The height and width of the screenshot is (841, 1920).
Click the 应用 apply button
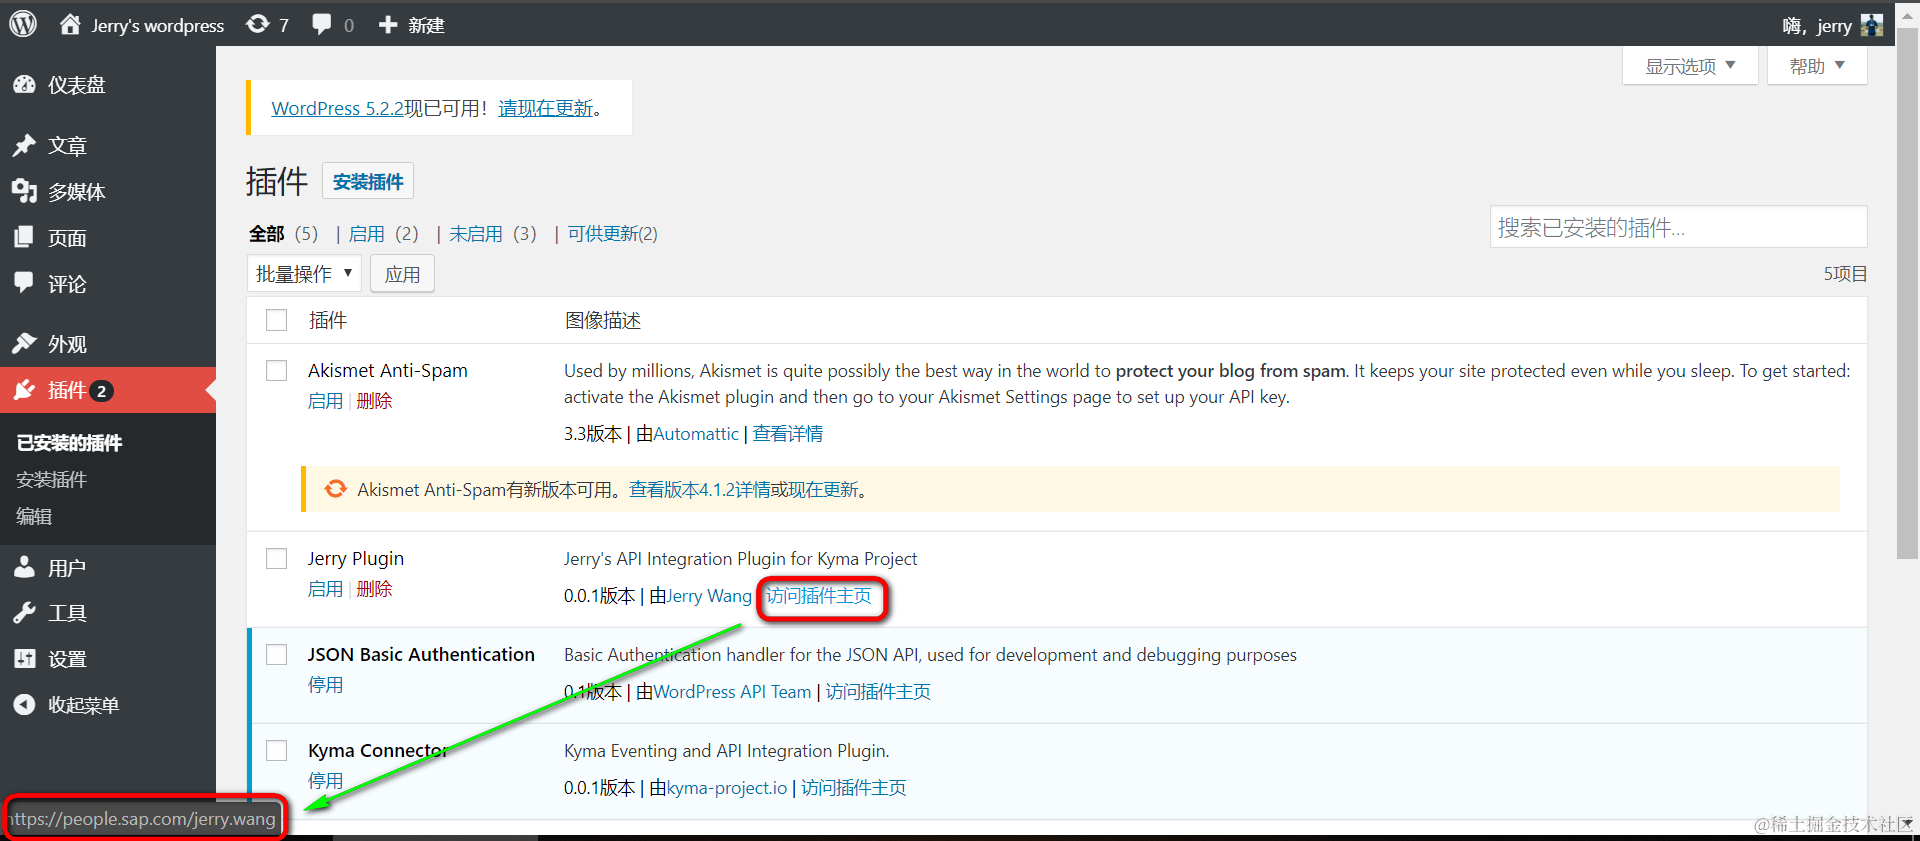402,274
